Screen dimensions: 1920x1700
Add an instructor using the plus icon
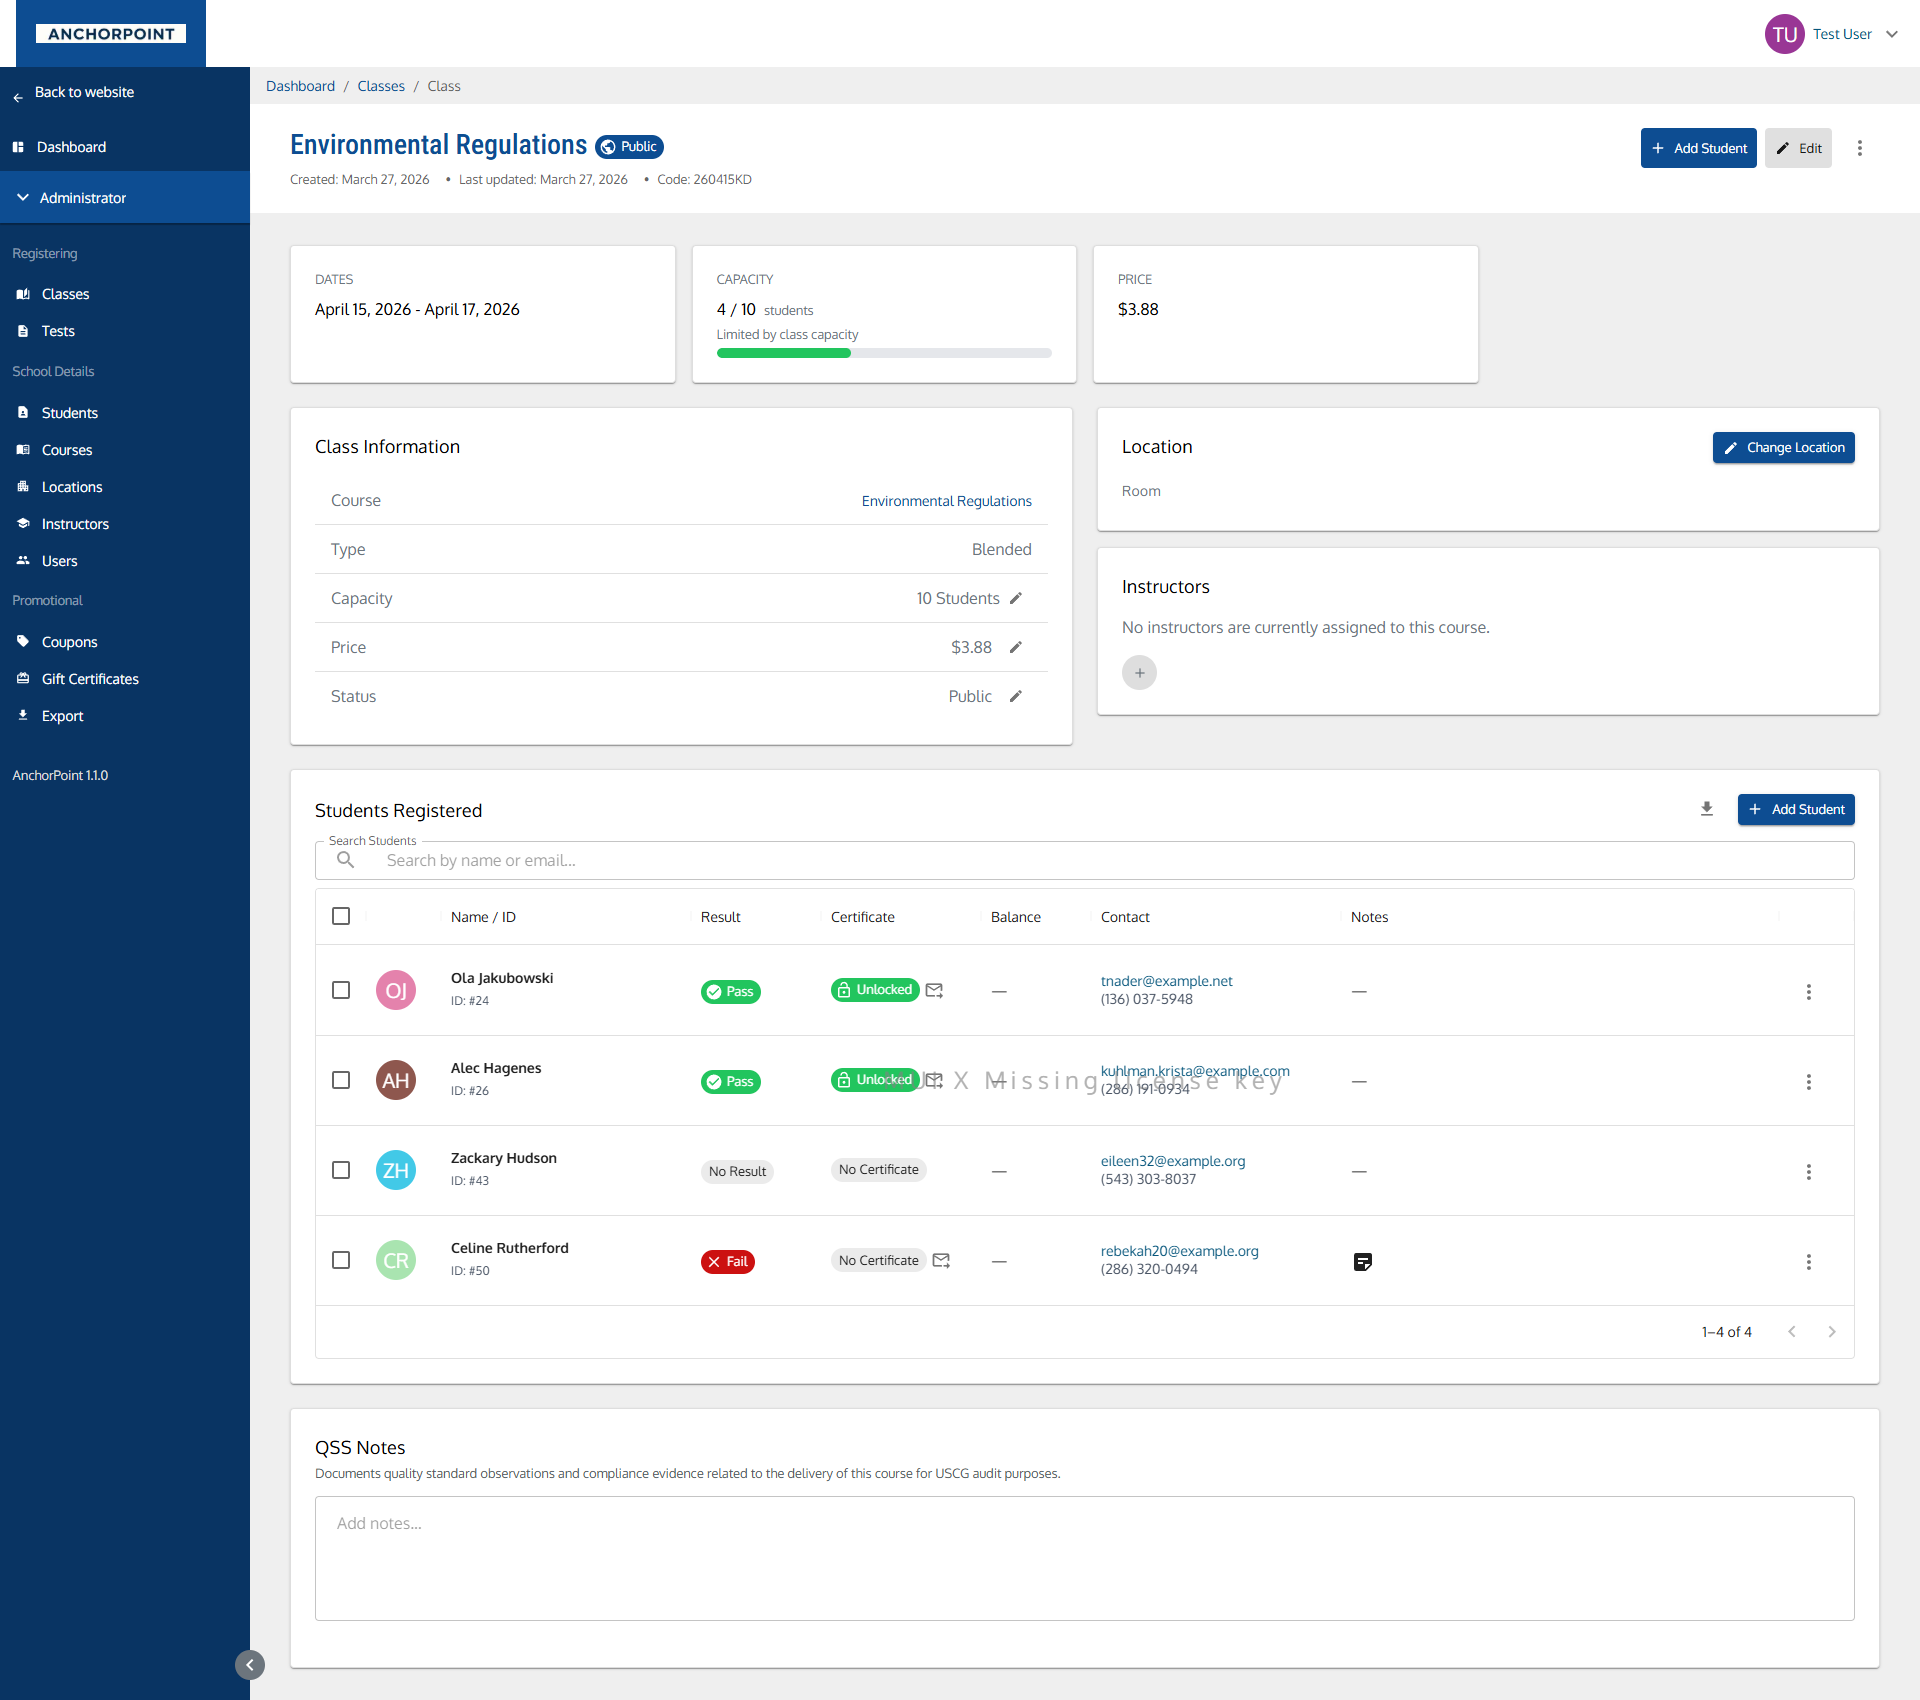(x=1140, y=672)
